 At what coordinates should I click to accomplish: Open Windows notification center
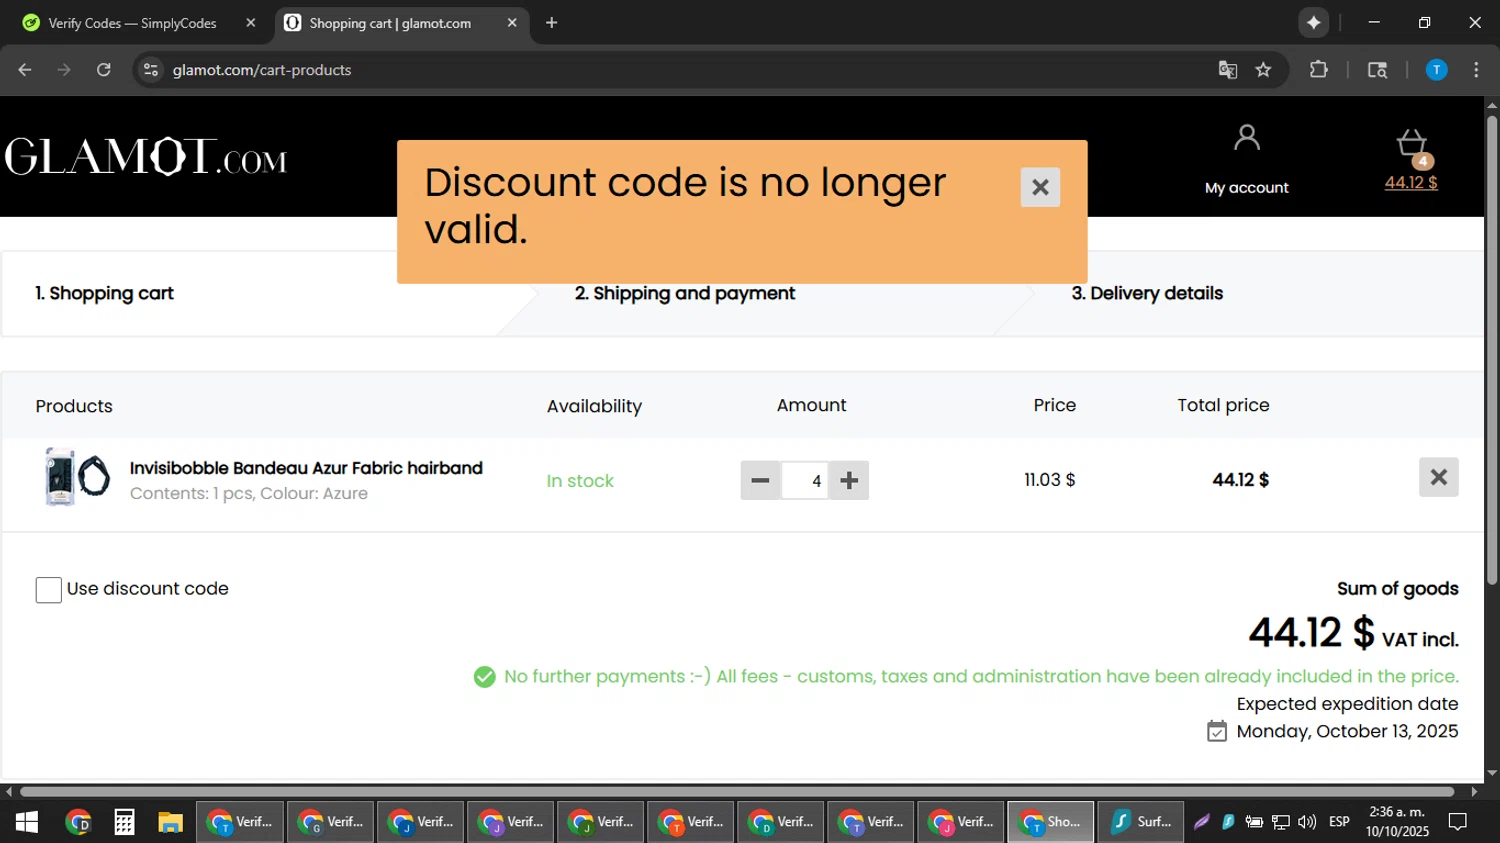(x=1458, y=822)
